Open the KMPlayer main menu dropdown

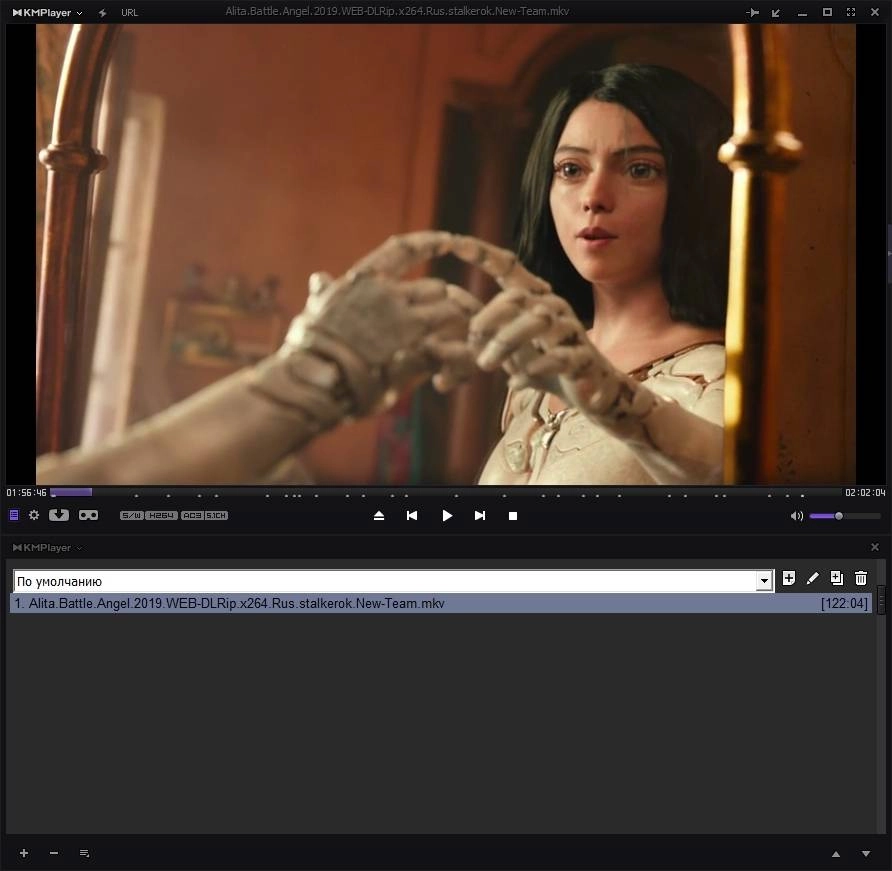click(48, 13)
